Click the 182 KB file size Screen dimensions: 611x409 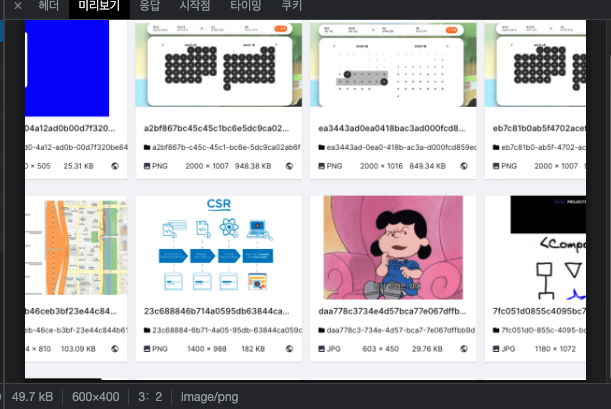tap(253, 349)
